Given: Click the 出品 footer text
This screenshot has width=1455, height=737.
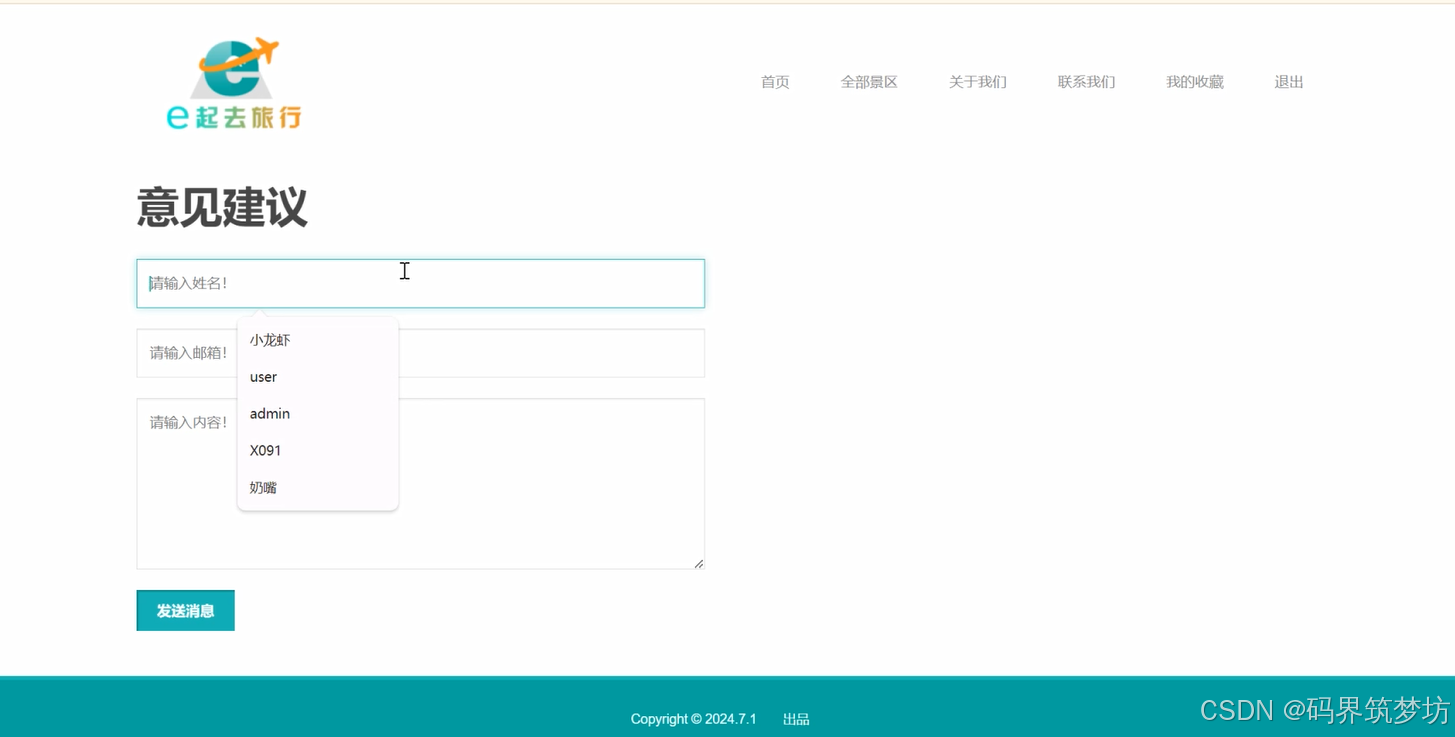Looking at the screenshot, I should click(796, 719).
